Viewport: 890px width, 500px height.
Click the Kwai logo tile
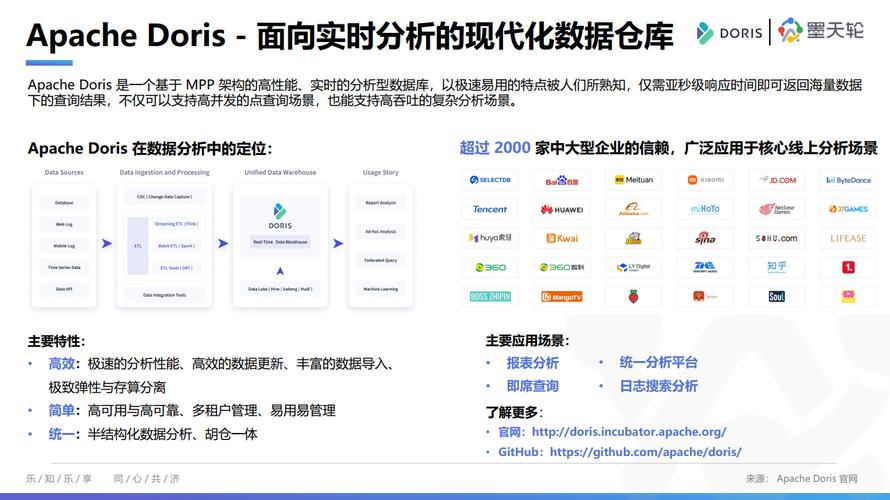(562, 238)
